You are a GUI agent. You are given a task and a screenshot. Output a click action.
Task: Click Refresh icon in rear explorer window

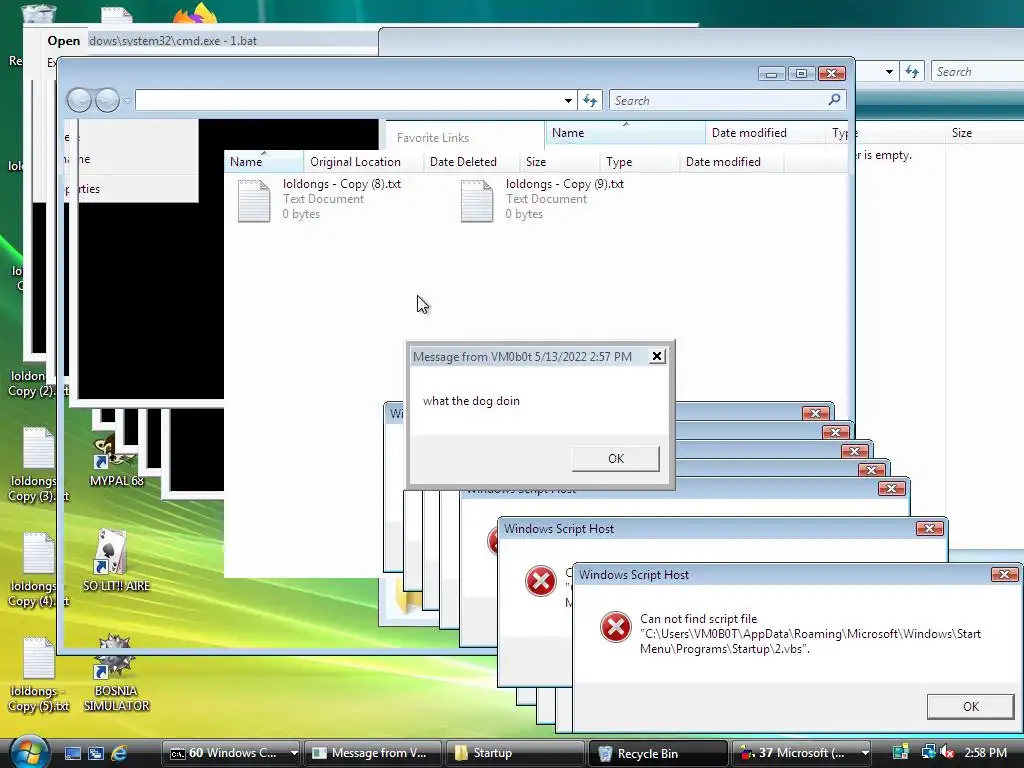pyautogui.click(x=912, y=72)
